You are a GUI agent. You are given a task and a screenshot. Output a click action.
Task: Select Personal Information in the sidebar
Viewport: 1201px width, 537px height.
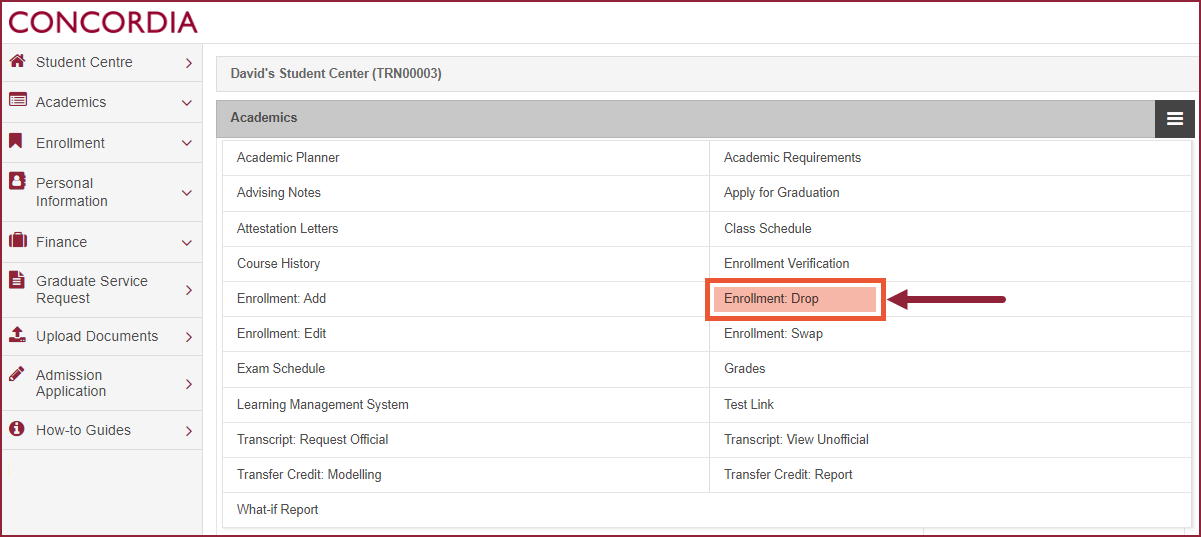tap(72, 192)
